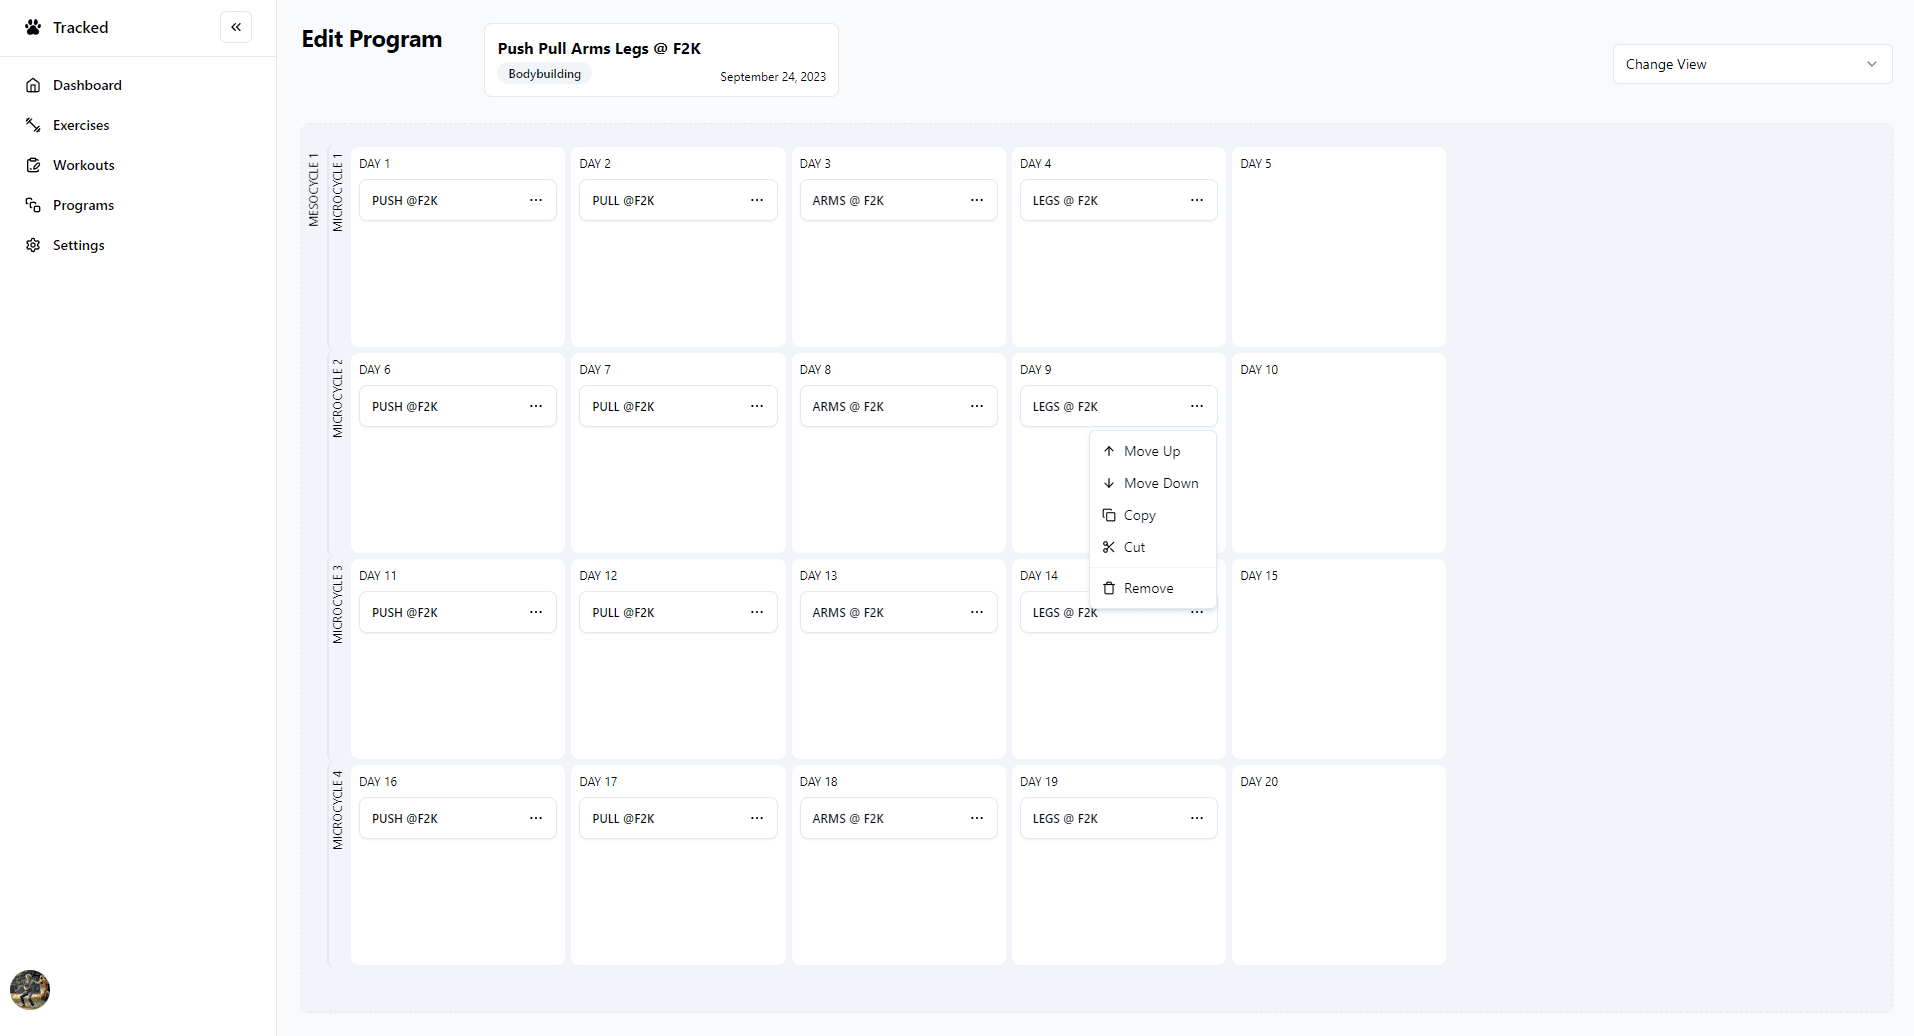Click the MICROCYCLE 4 label
This screenshot has width=1914, height=1036.
click(337, 810)
